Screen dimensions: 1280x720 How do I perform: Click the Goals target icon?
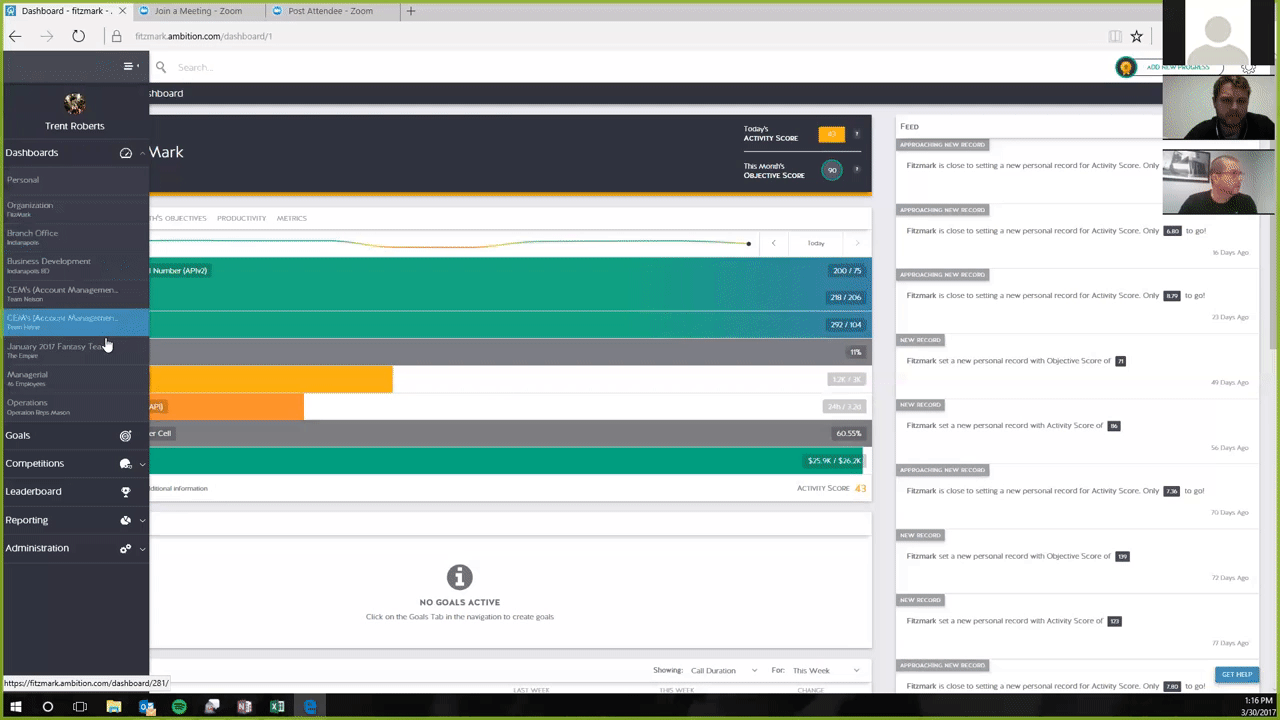point(126,436)
